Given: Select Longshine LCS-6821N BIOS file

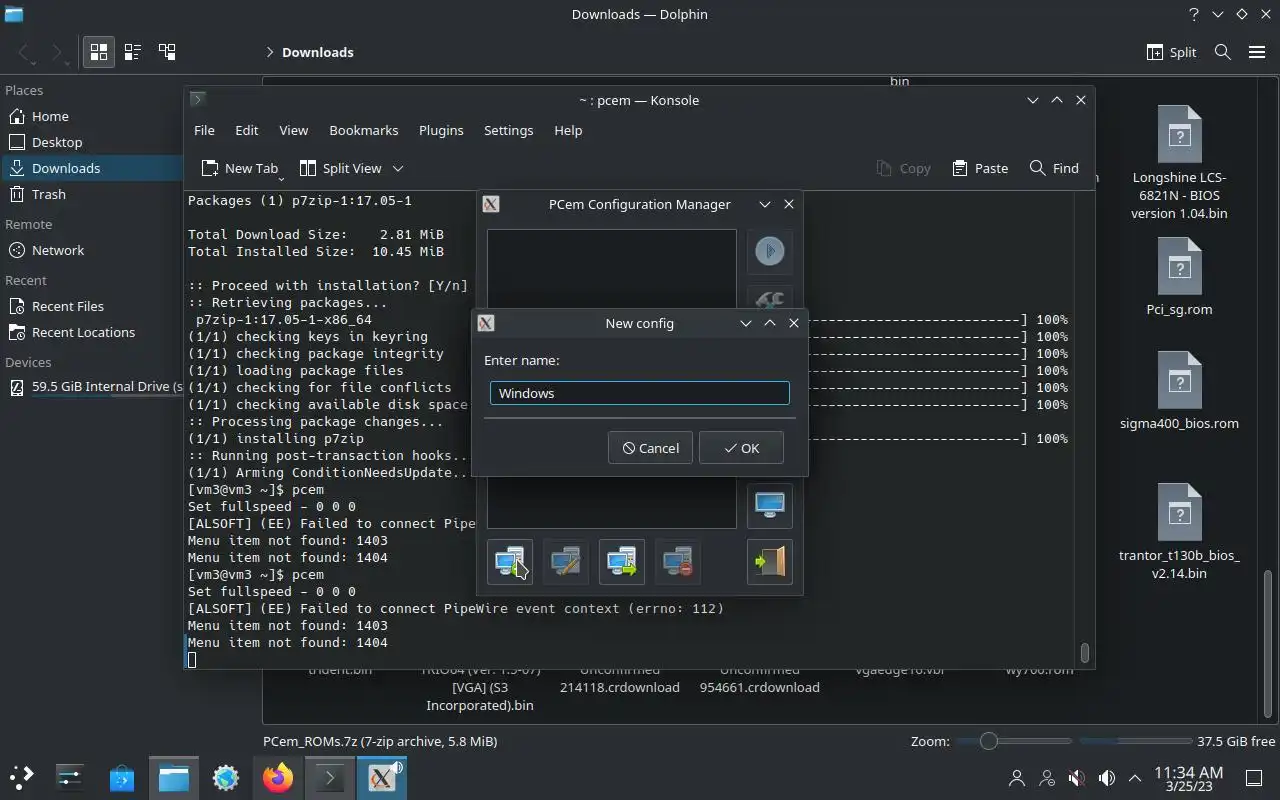Looking at the screenshot, I should coord(1179,163).
